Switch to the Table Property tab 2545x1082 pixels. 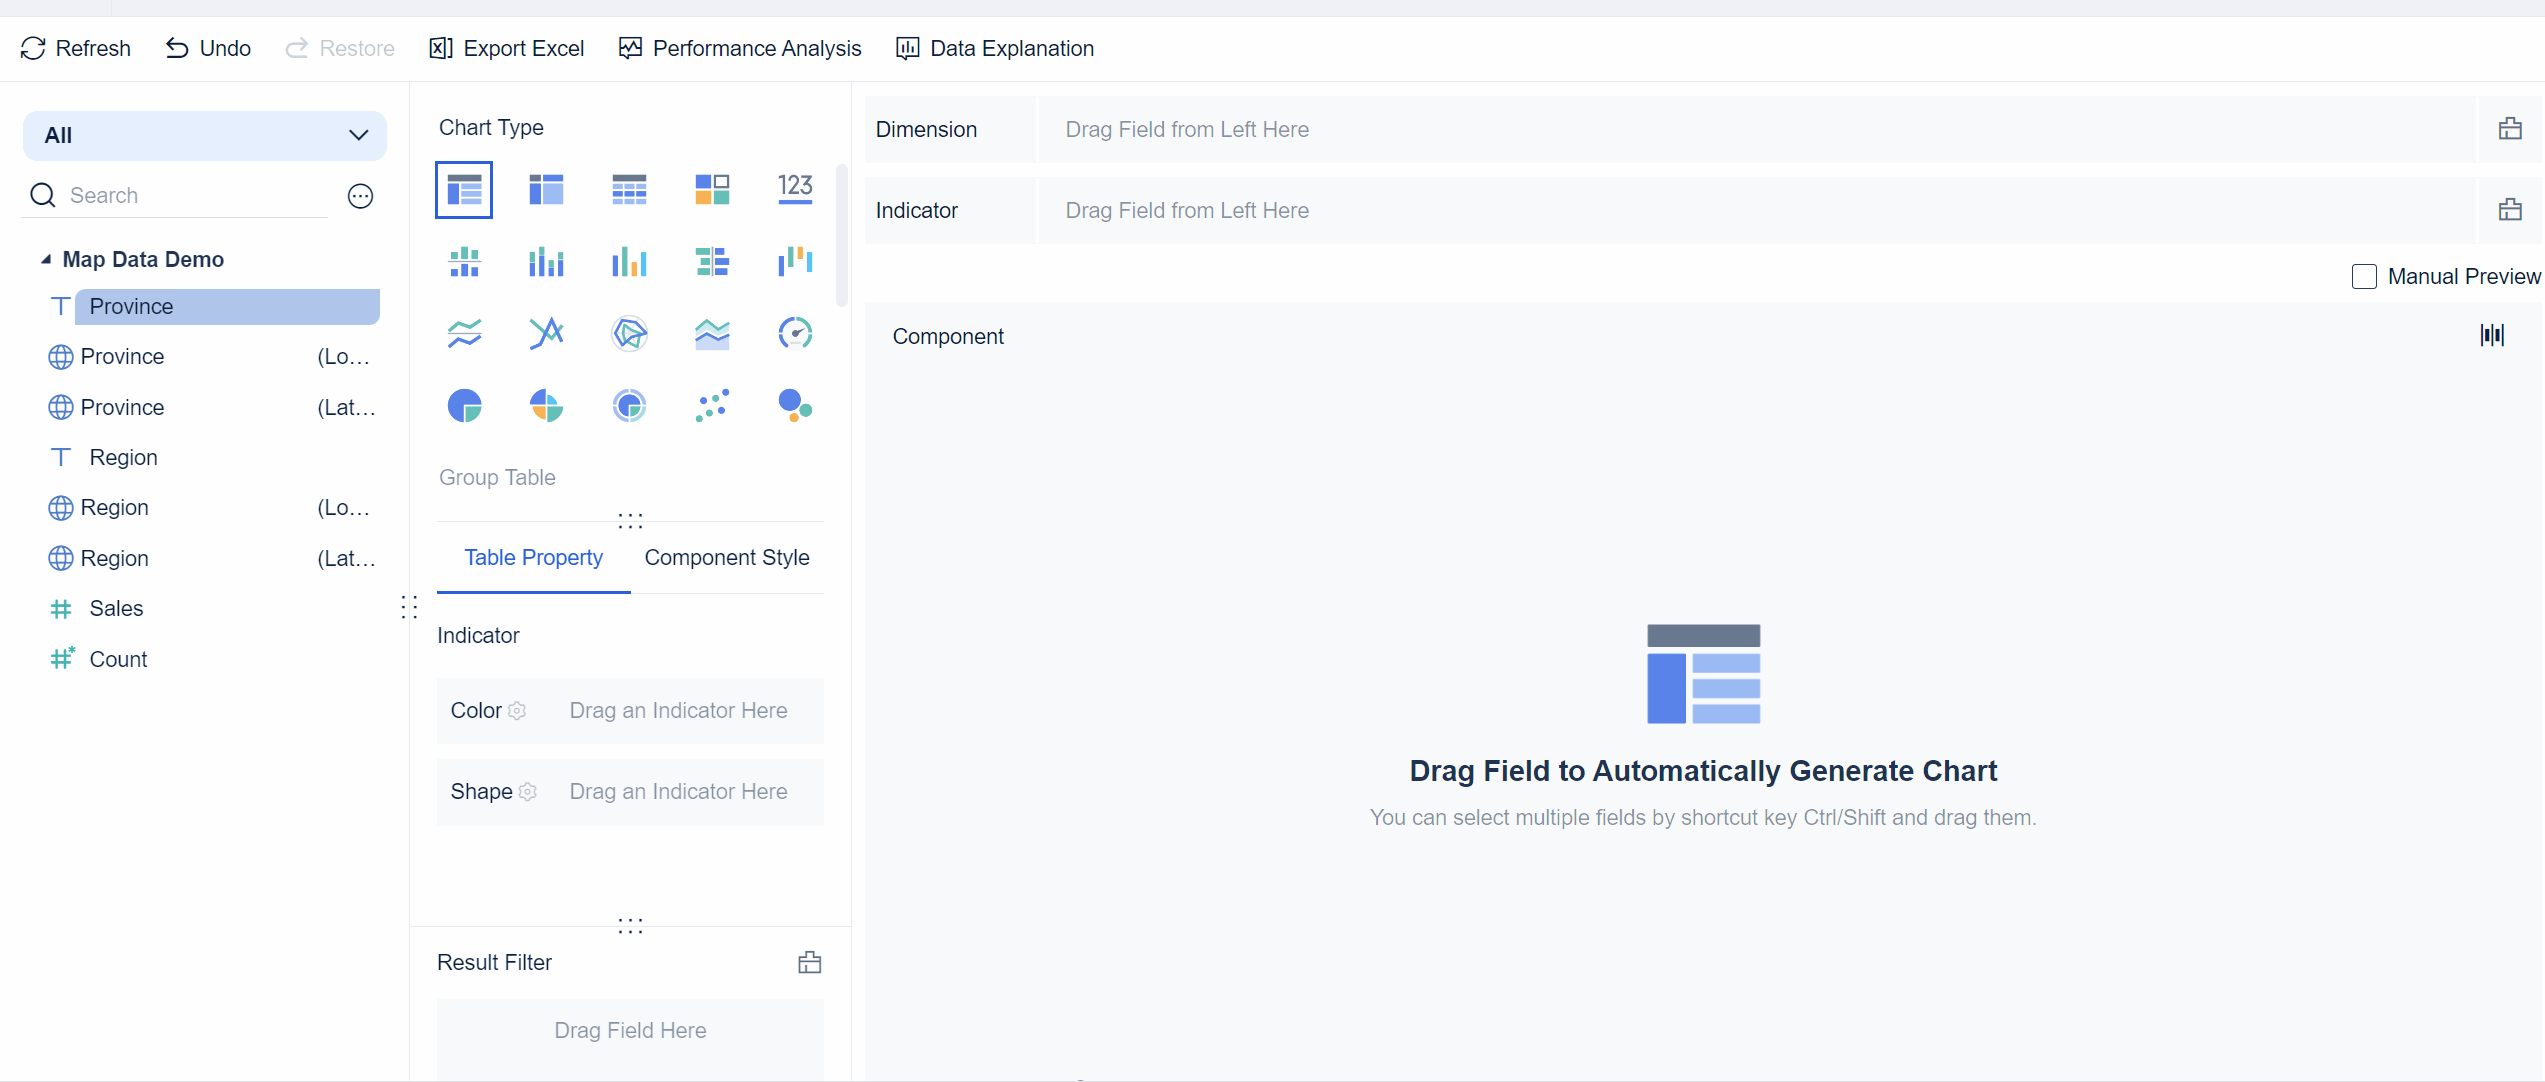pos(533,558)
